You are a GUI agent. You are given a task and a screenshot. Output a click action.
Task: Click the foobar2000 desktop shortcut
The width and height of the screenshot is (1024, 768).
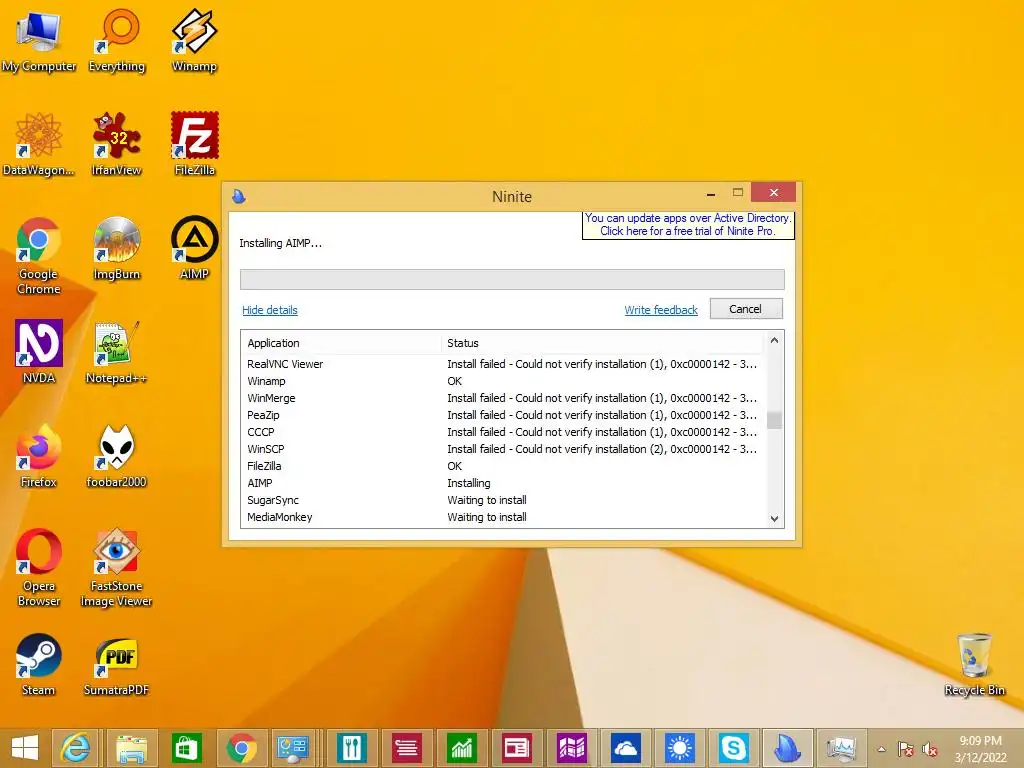[117, 456]
